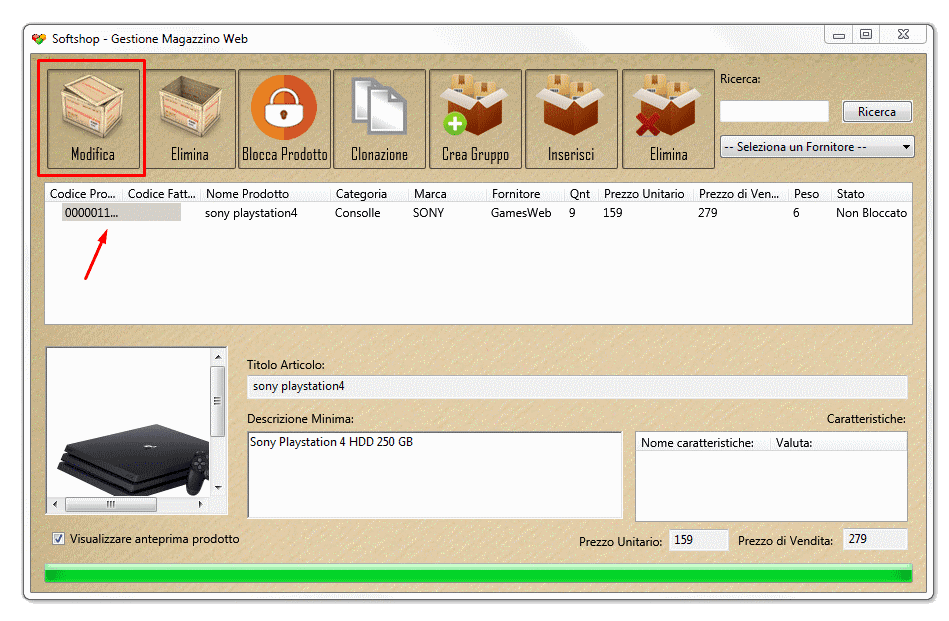This screenshot has width=949, height=621.
Task: Click the Softshop app icon in title bar
Action: pos(39,39)
